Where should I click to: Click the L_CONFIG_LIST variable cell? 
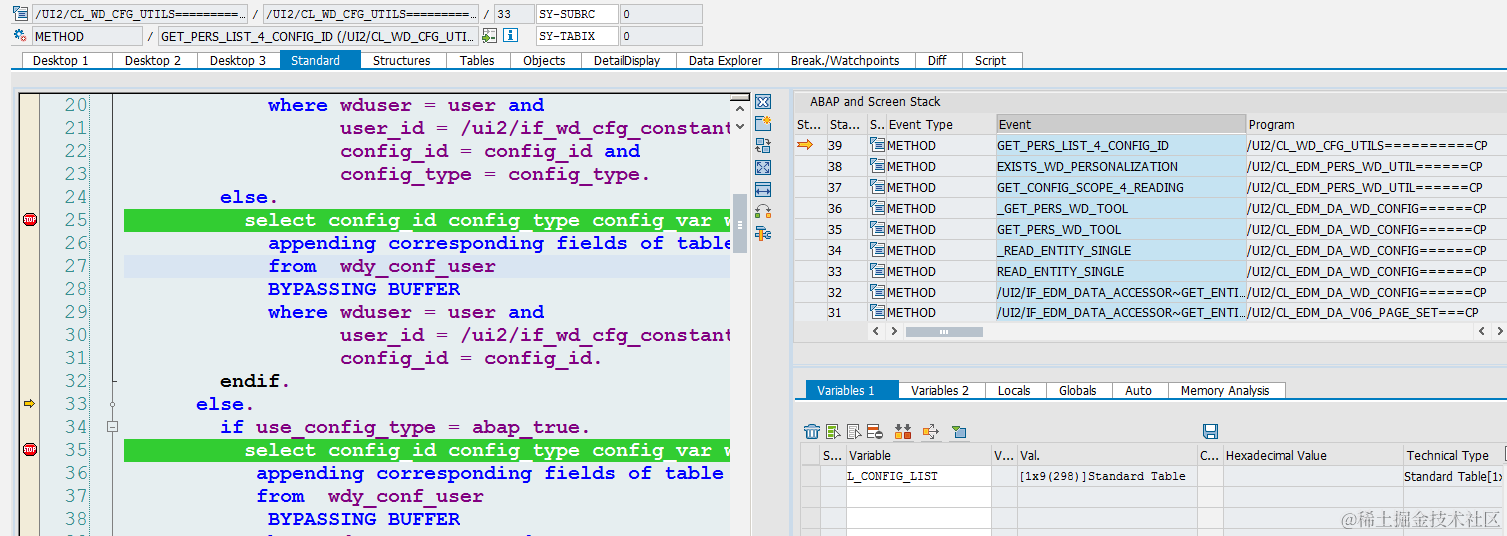click(x=918, y=476)
